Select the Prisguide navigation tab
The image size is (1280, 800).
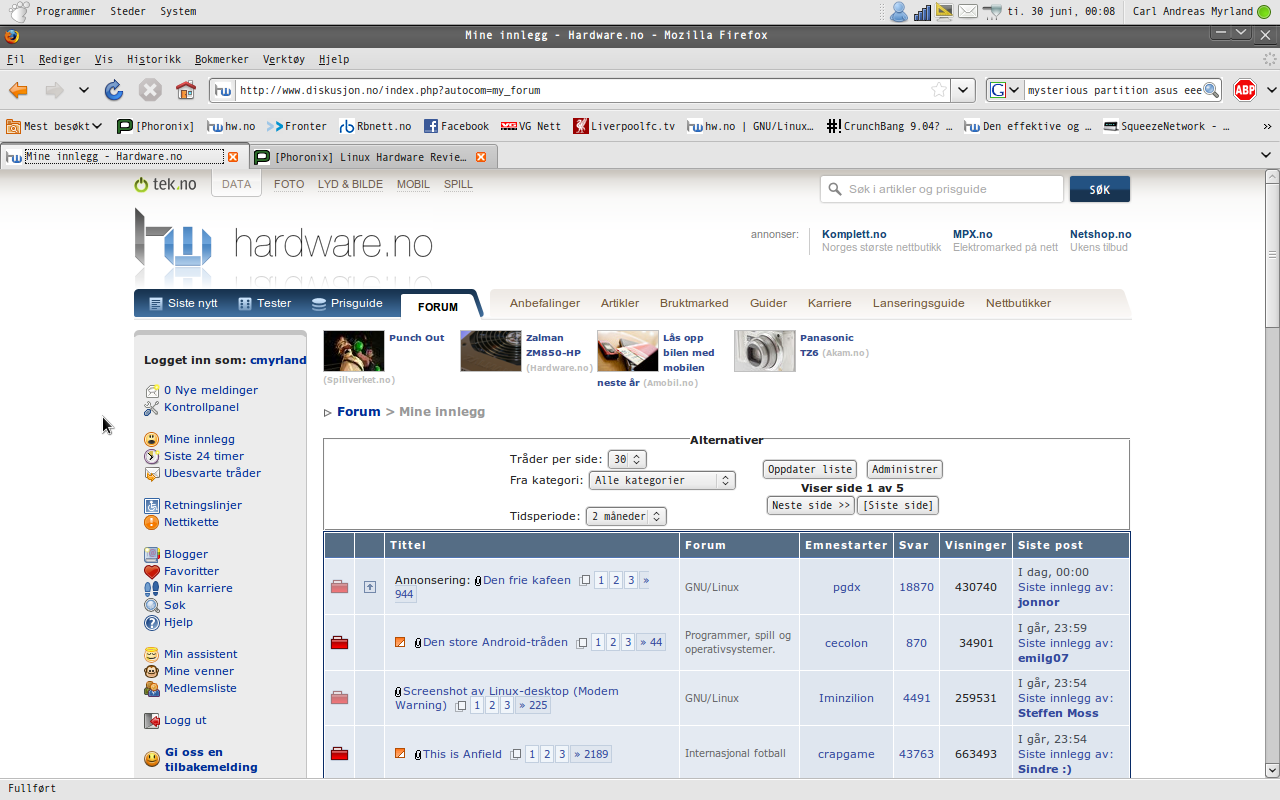[x=347, y=303]
